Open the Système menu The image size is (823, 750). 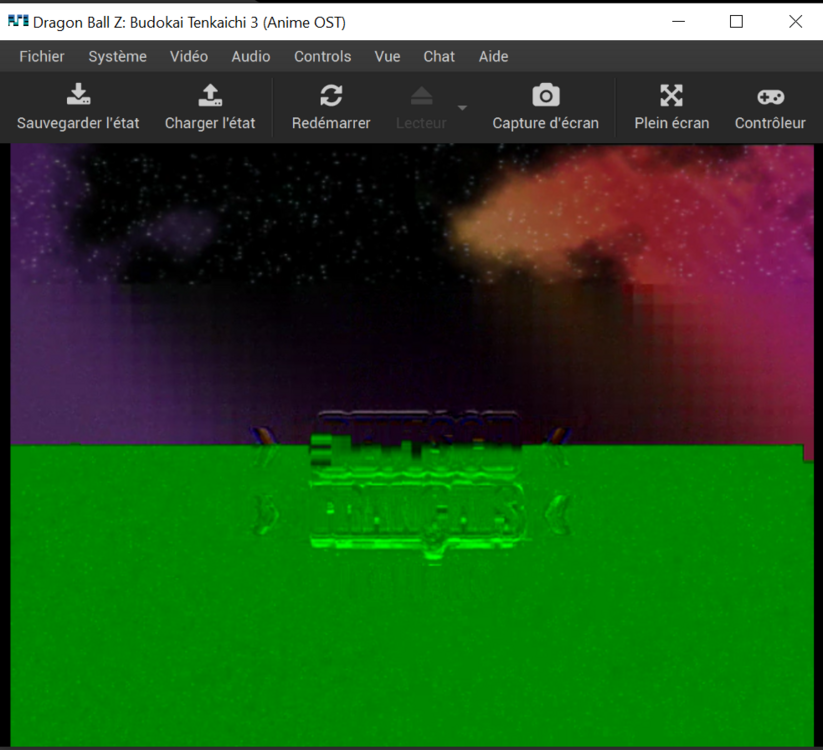click(x=117, y=56)
